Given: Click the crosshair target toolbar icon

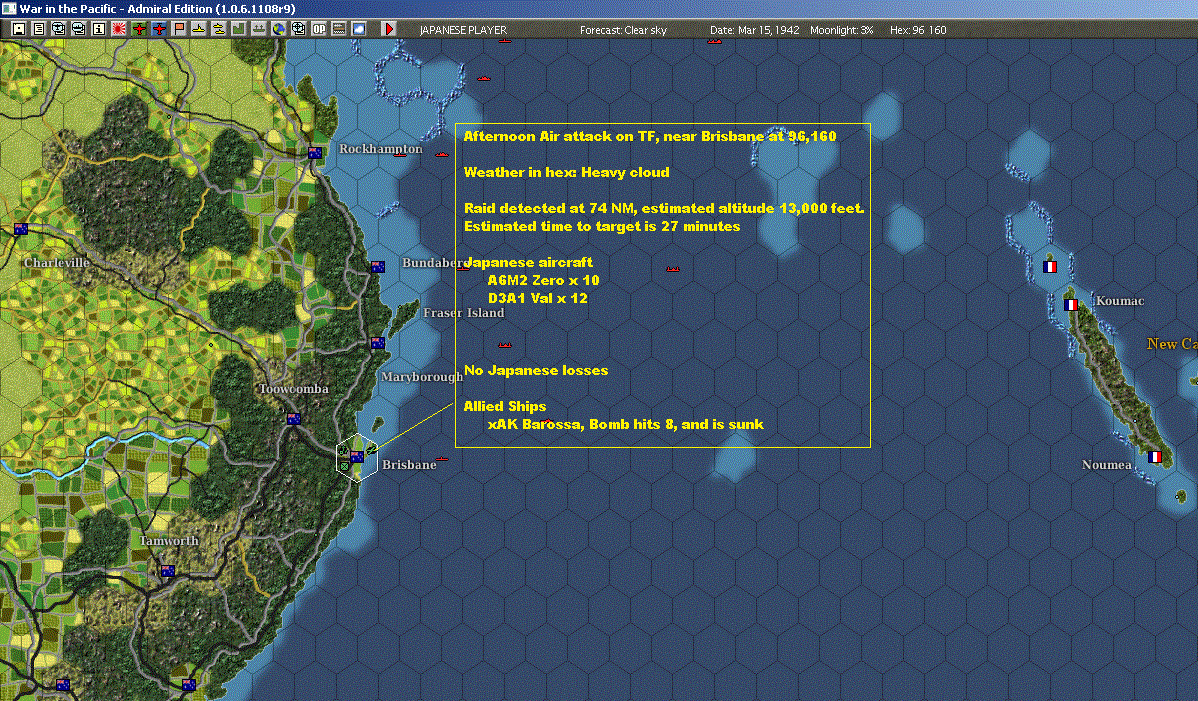Looking at the screenshot, I should coord(299,29).
